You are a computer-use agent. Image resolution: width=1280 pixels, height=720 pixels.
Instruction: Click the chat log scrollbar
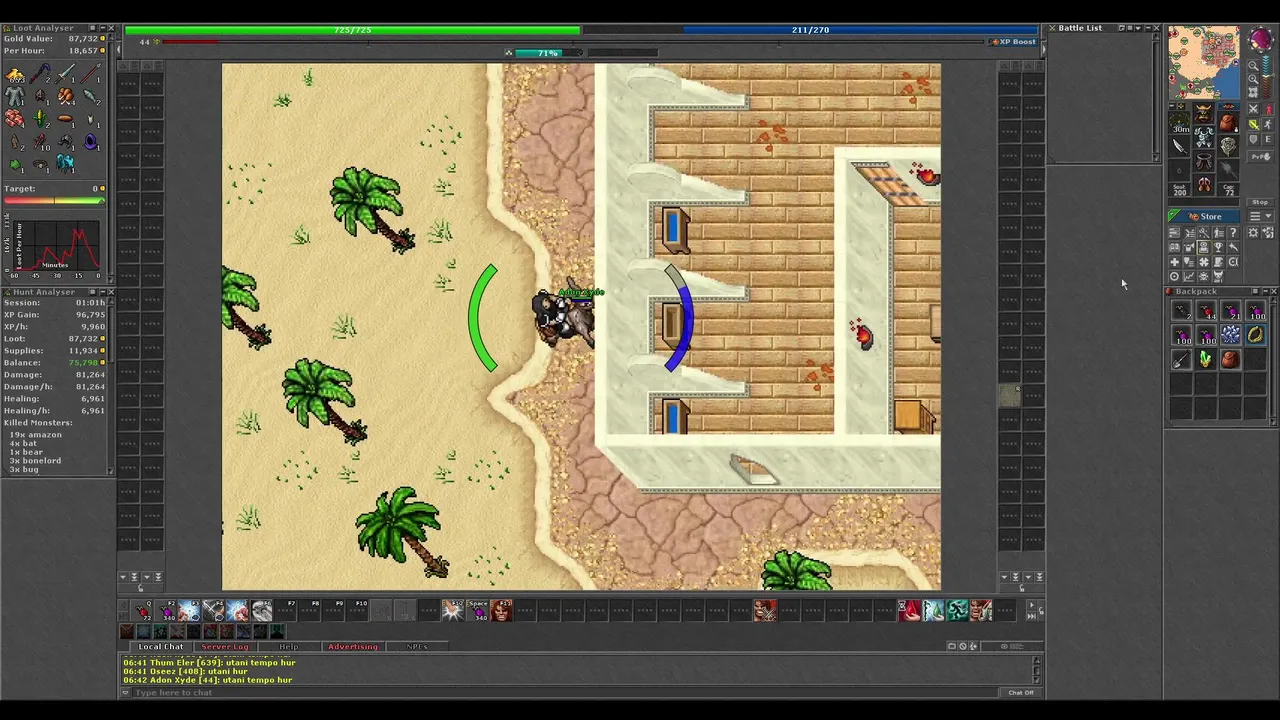pyautogui.click(x=1037, y=670)
